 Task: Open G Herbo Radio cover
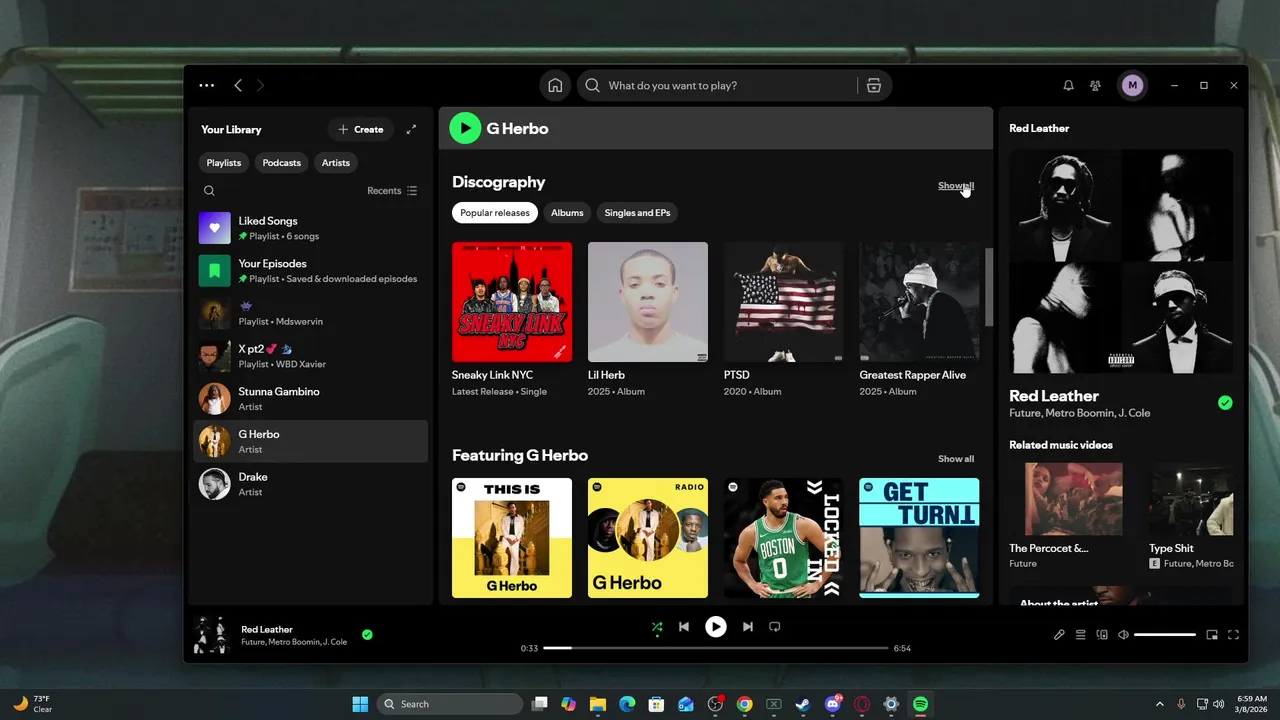pos(648,538)
